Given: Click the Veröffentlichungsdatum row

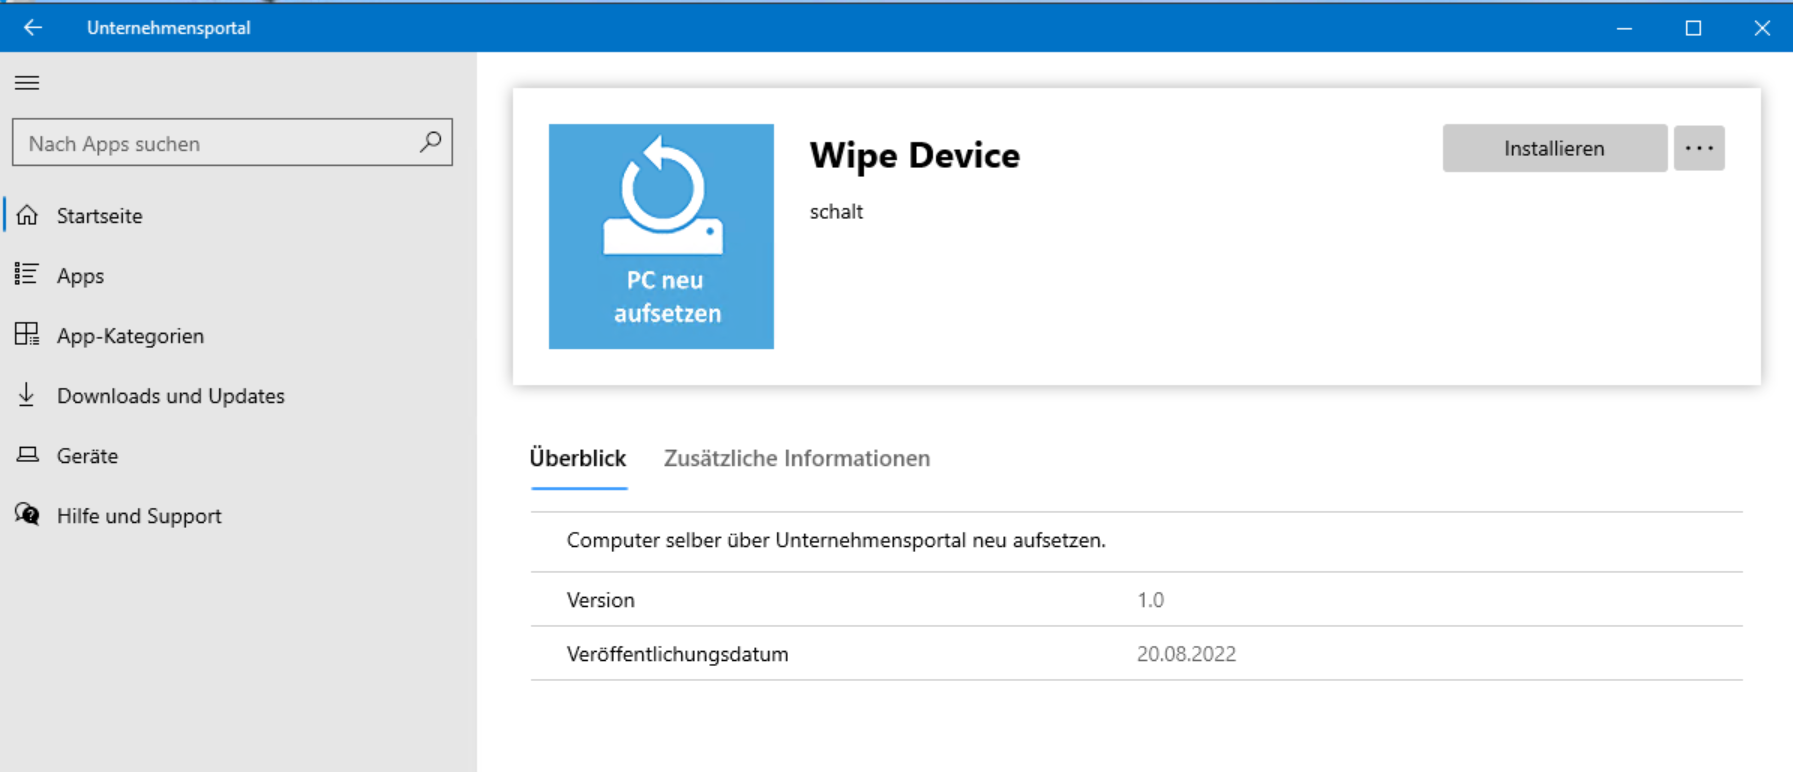Looking at the screenshot, I should [x=1136, y=654].
